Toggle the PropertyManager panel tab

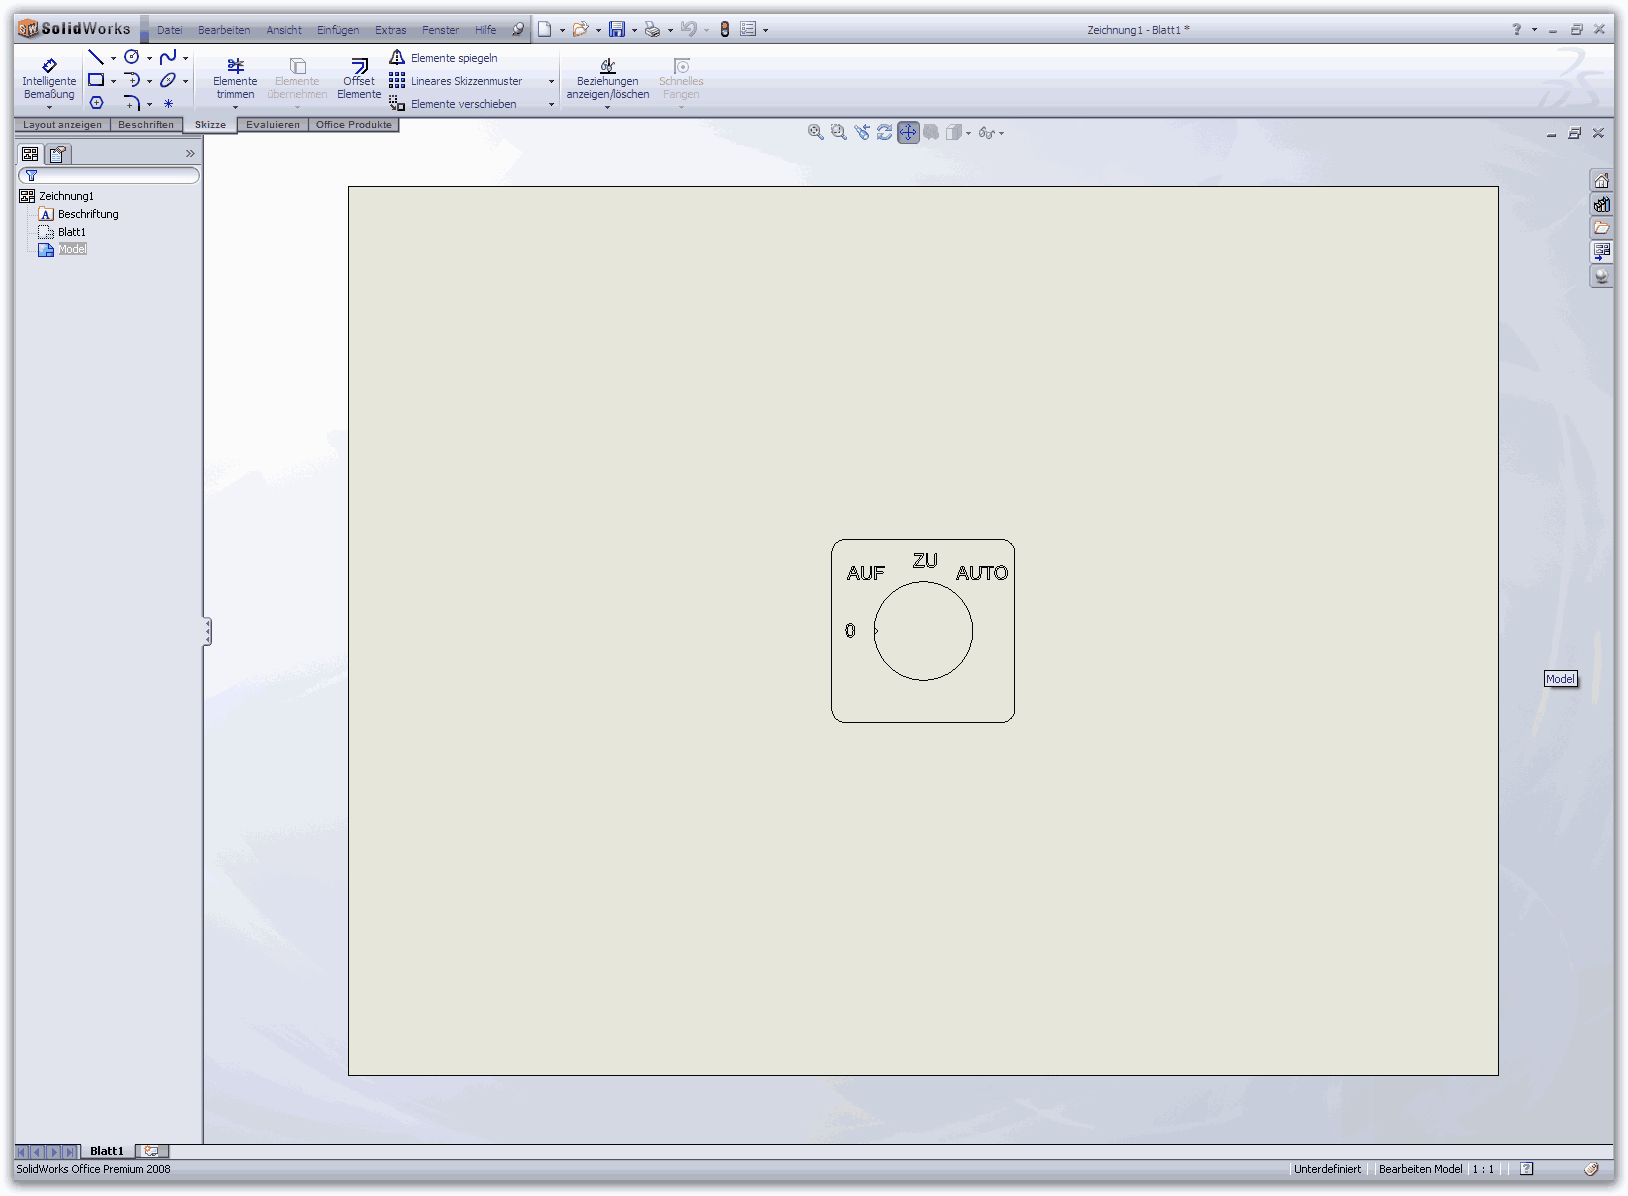tap(58, 154)
